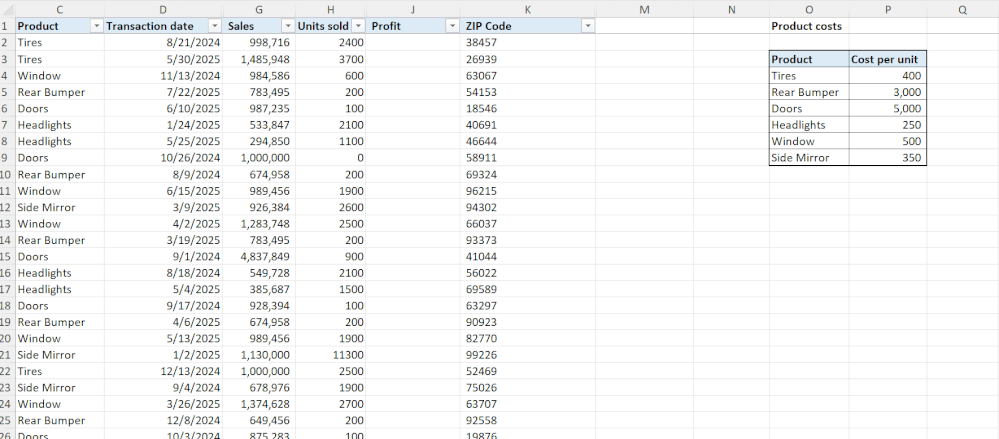The width and height of the screenshot is (999, 439).
Task: Open the Profit column filter dropdown
Action: tap(452, 26)
